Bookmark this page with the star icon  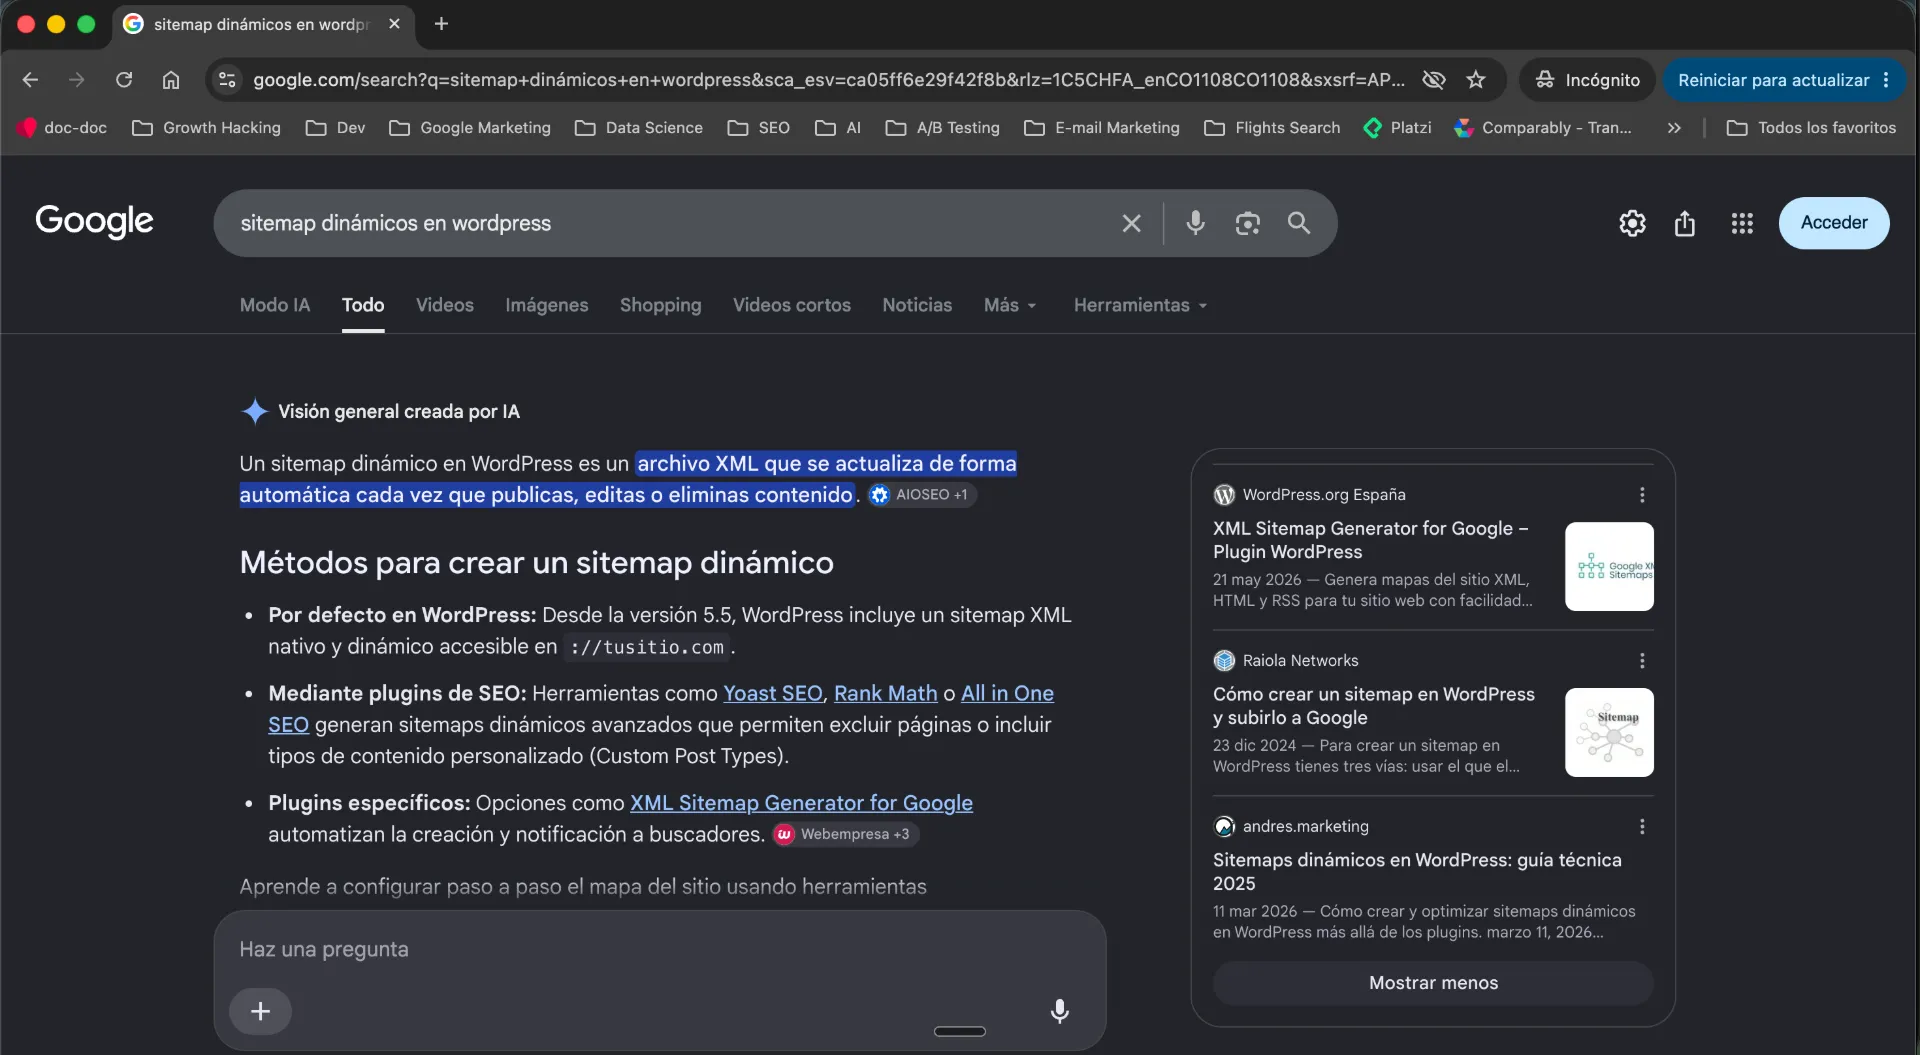point(1476,80)
